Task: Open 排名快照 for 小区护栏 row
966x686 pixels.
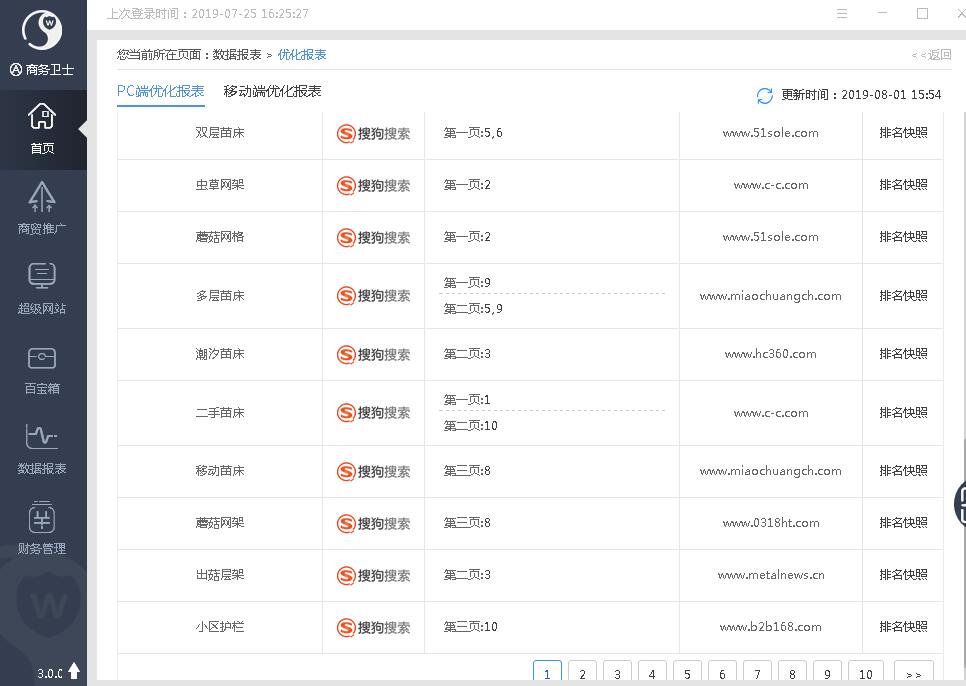Action: pyautogui.click(x=903, y=627)
